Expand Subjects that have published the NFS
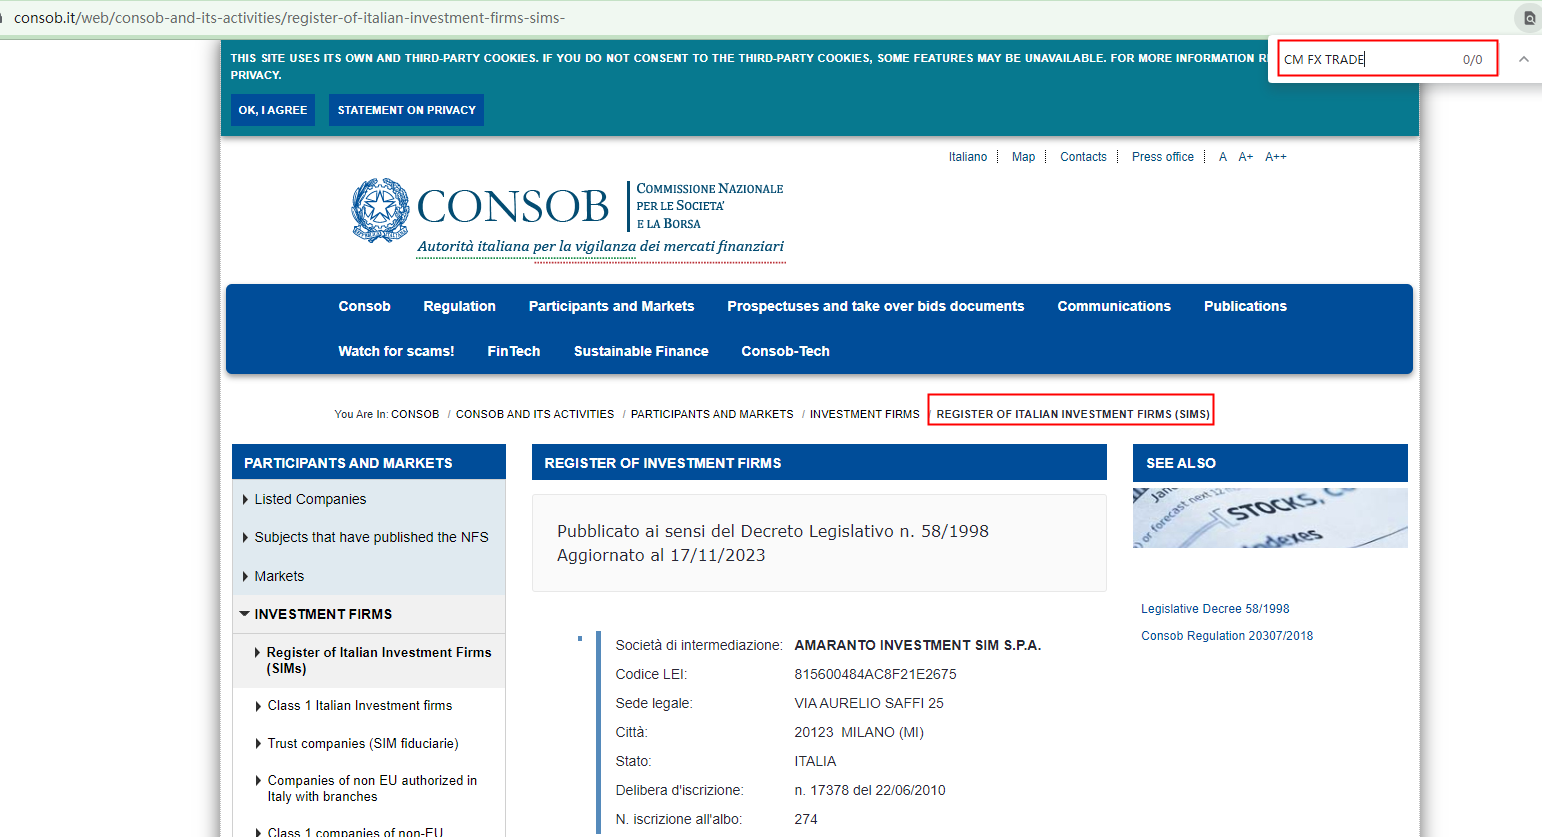Viewport: 1542px width, 837px height. 371,537
